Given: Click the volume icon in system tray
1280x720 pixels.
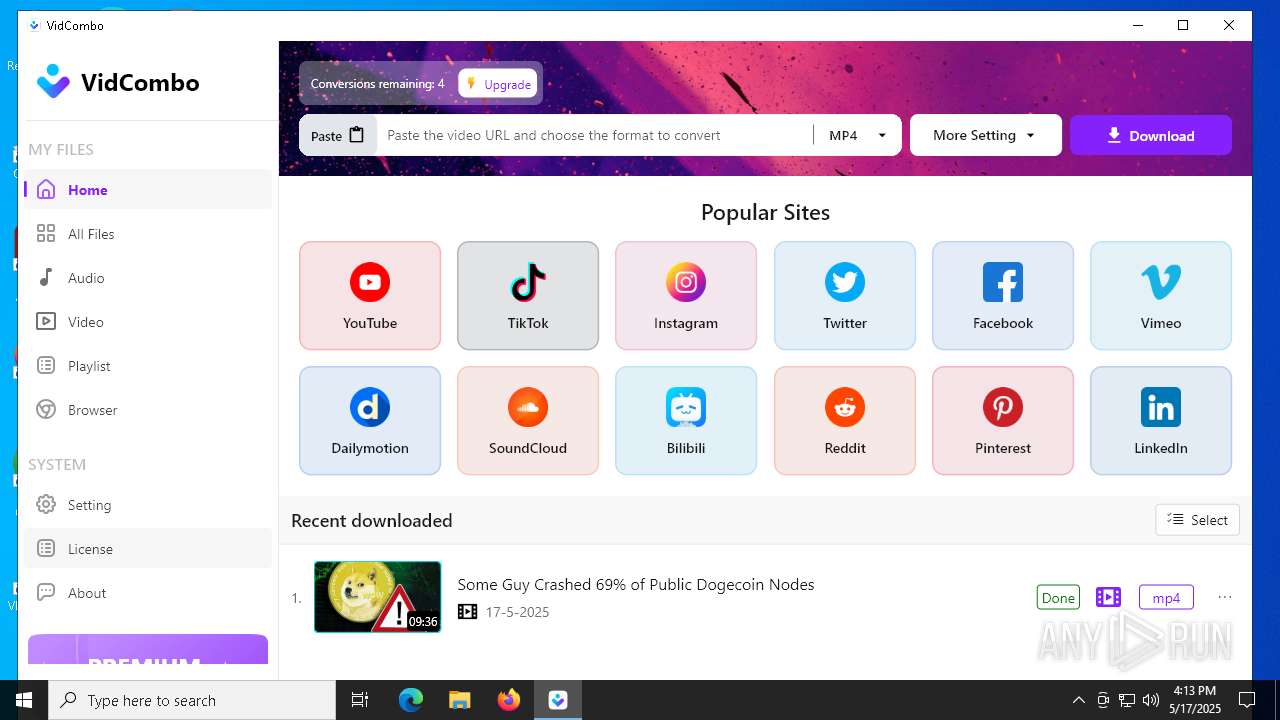Looking at the screenshot, I should click(x=1151, y=700).
